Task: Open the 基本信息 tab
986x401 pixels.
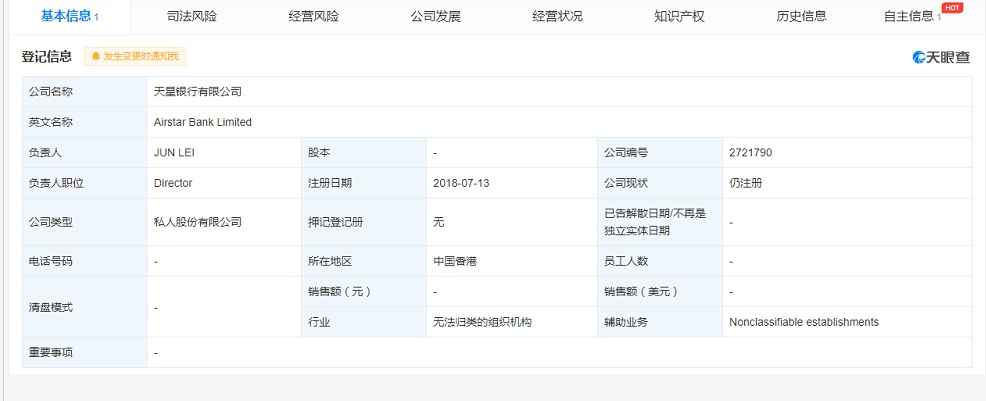Action: pos(69,17)
